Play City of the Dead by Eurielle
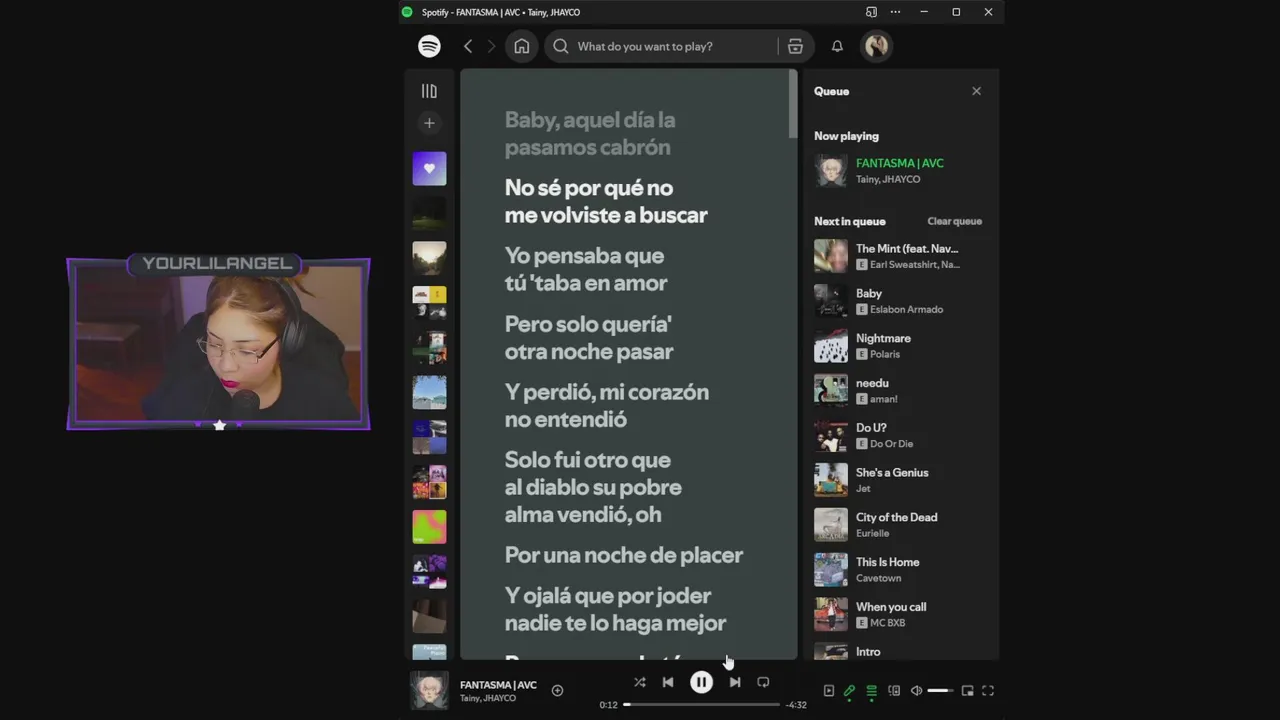The image size is (1280, 720). pos(900,525)
